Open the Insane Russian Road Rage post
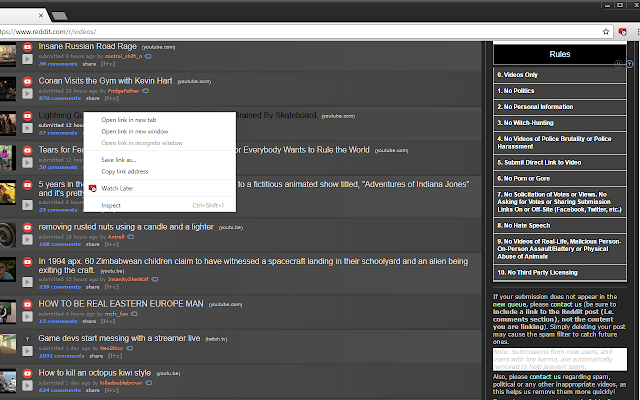Viewport: 640px width, 400px height. pos(87,47)
